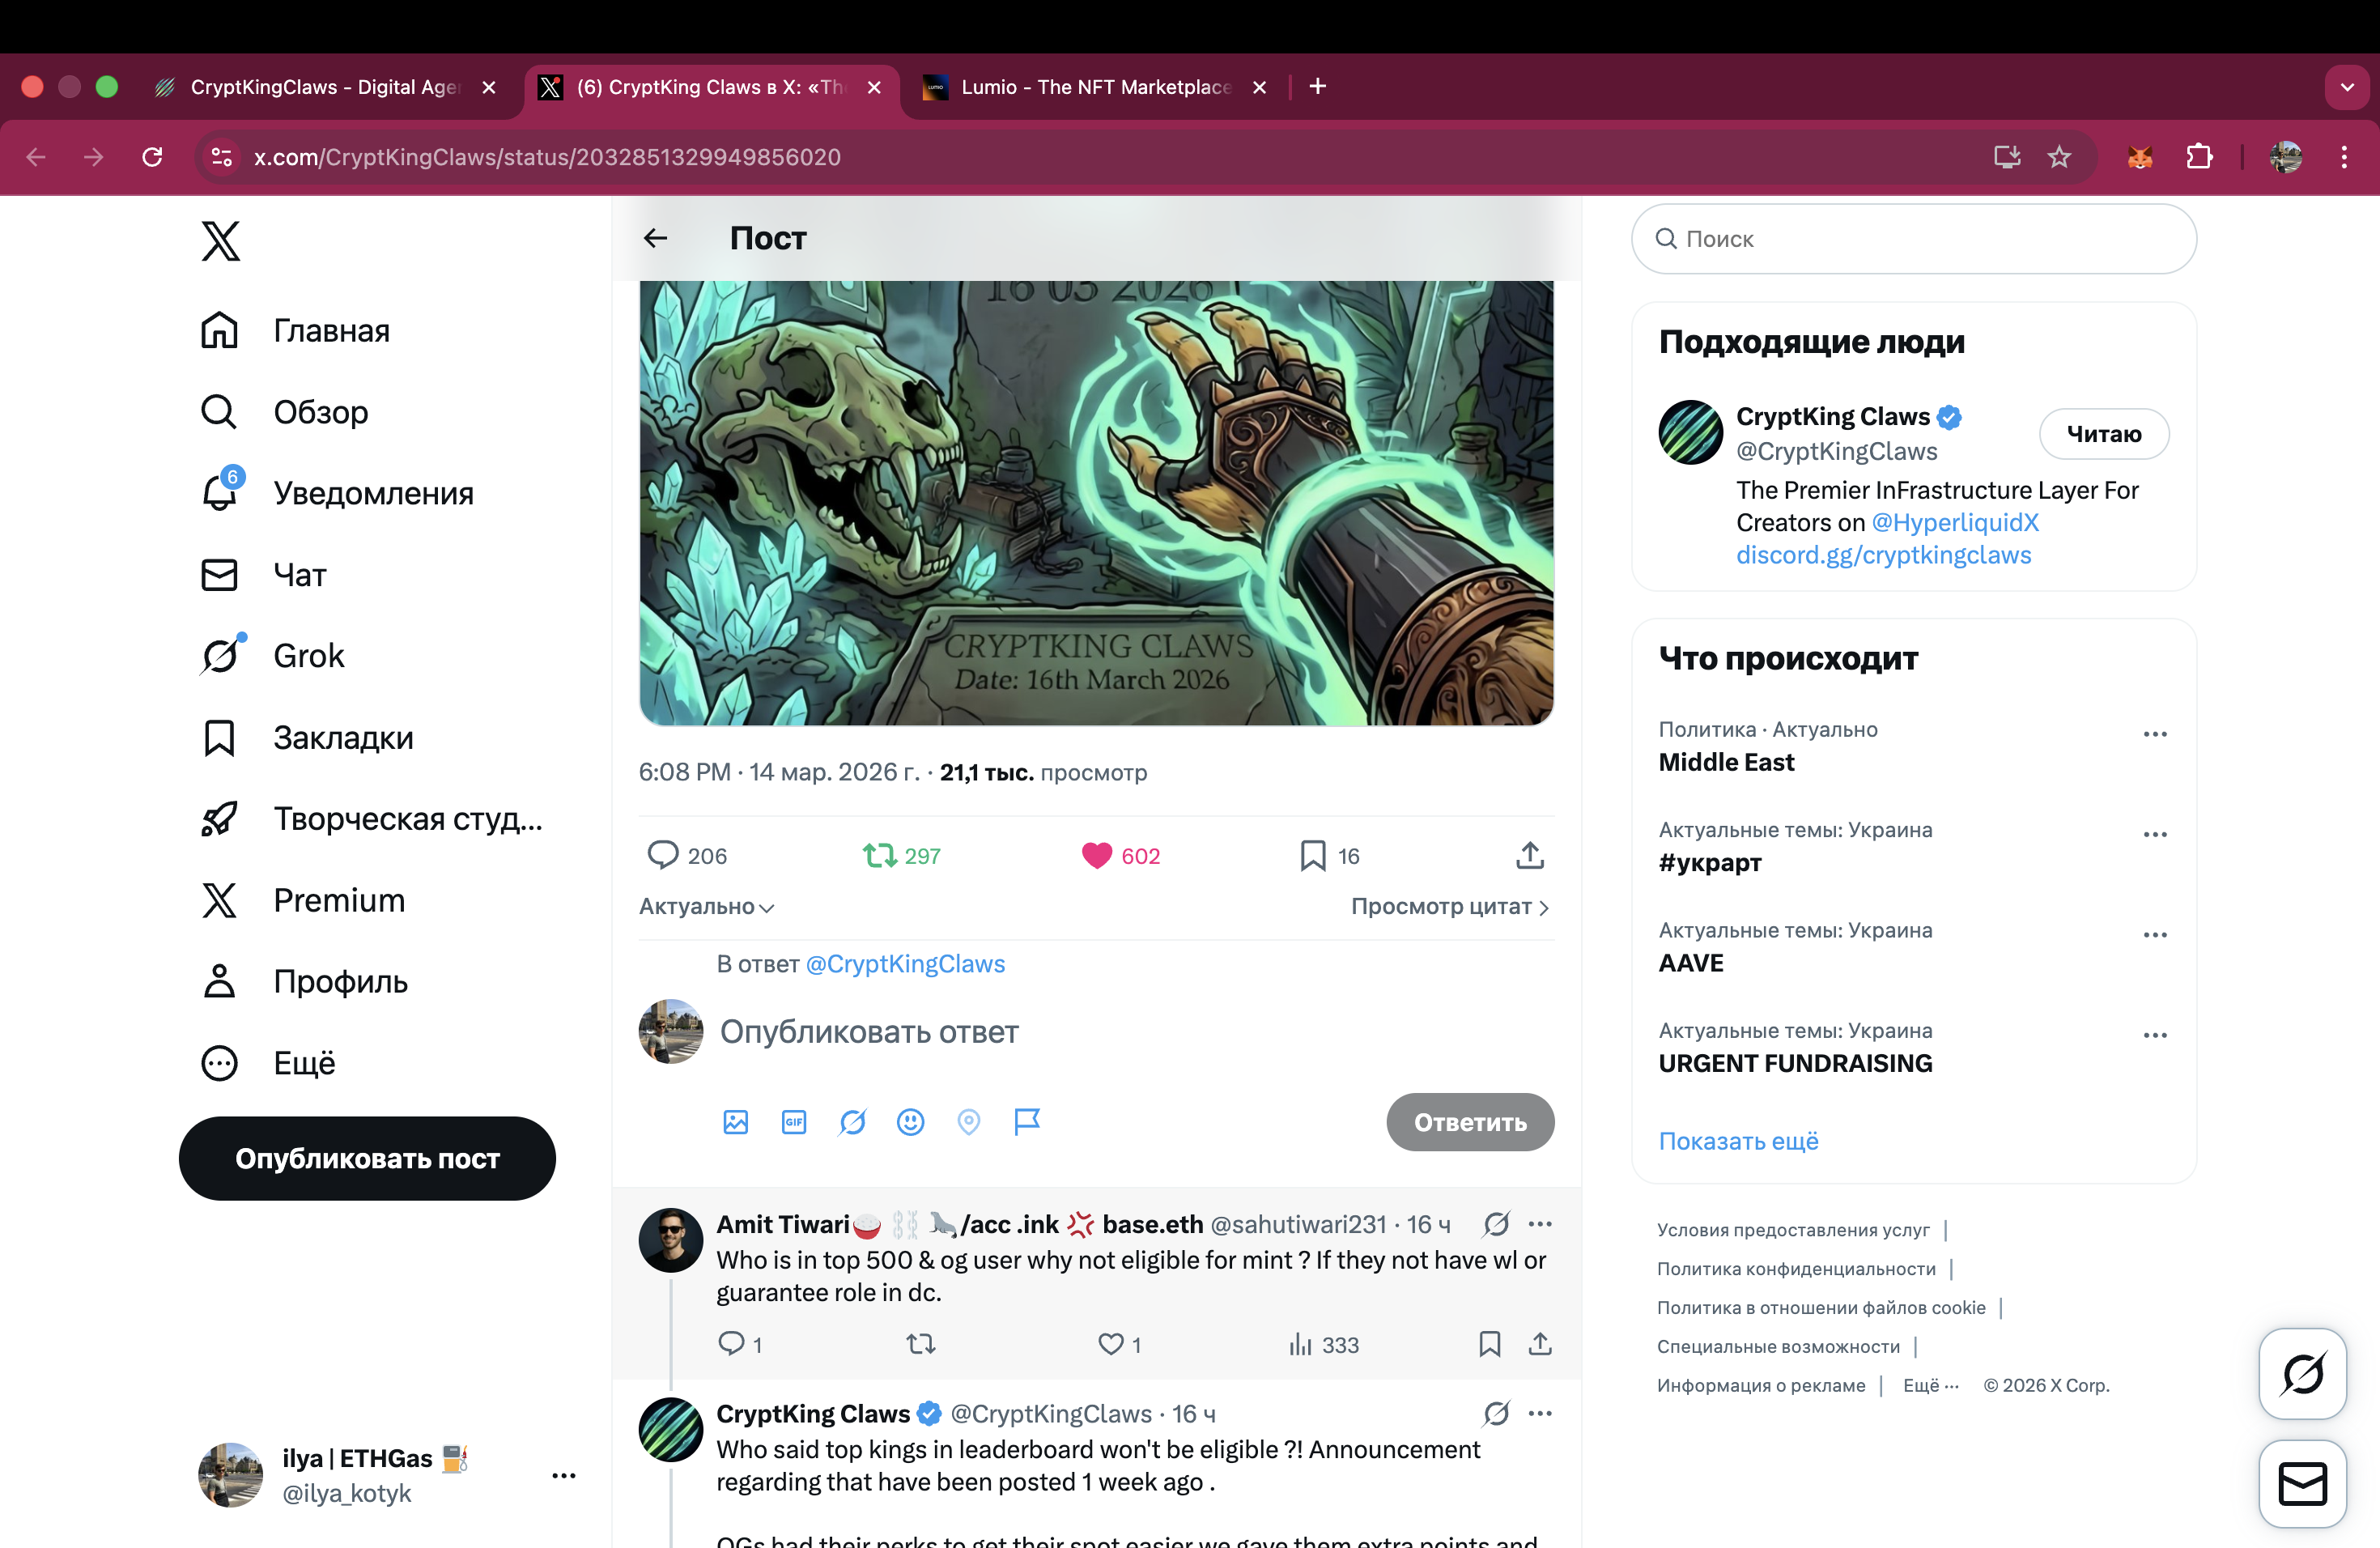
Task: Switch to CryptKingClaws - Digital Age tab
Action: 325,87
